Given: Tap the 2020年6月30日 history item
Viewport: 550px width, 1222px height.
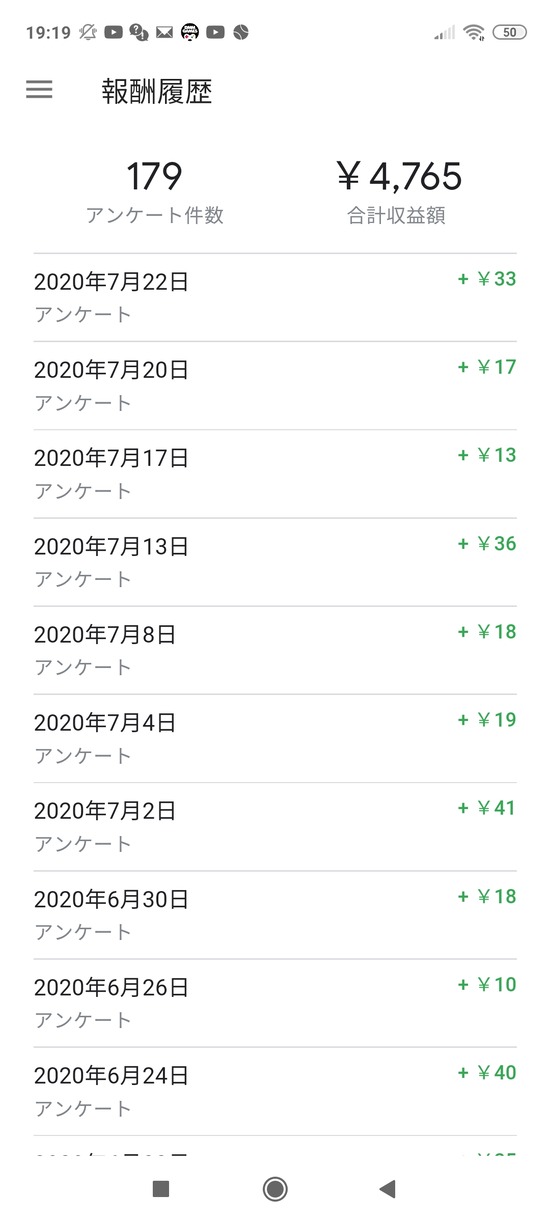Looking at the screenshot, I should 275,915.
